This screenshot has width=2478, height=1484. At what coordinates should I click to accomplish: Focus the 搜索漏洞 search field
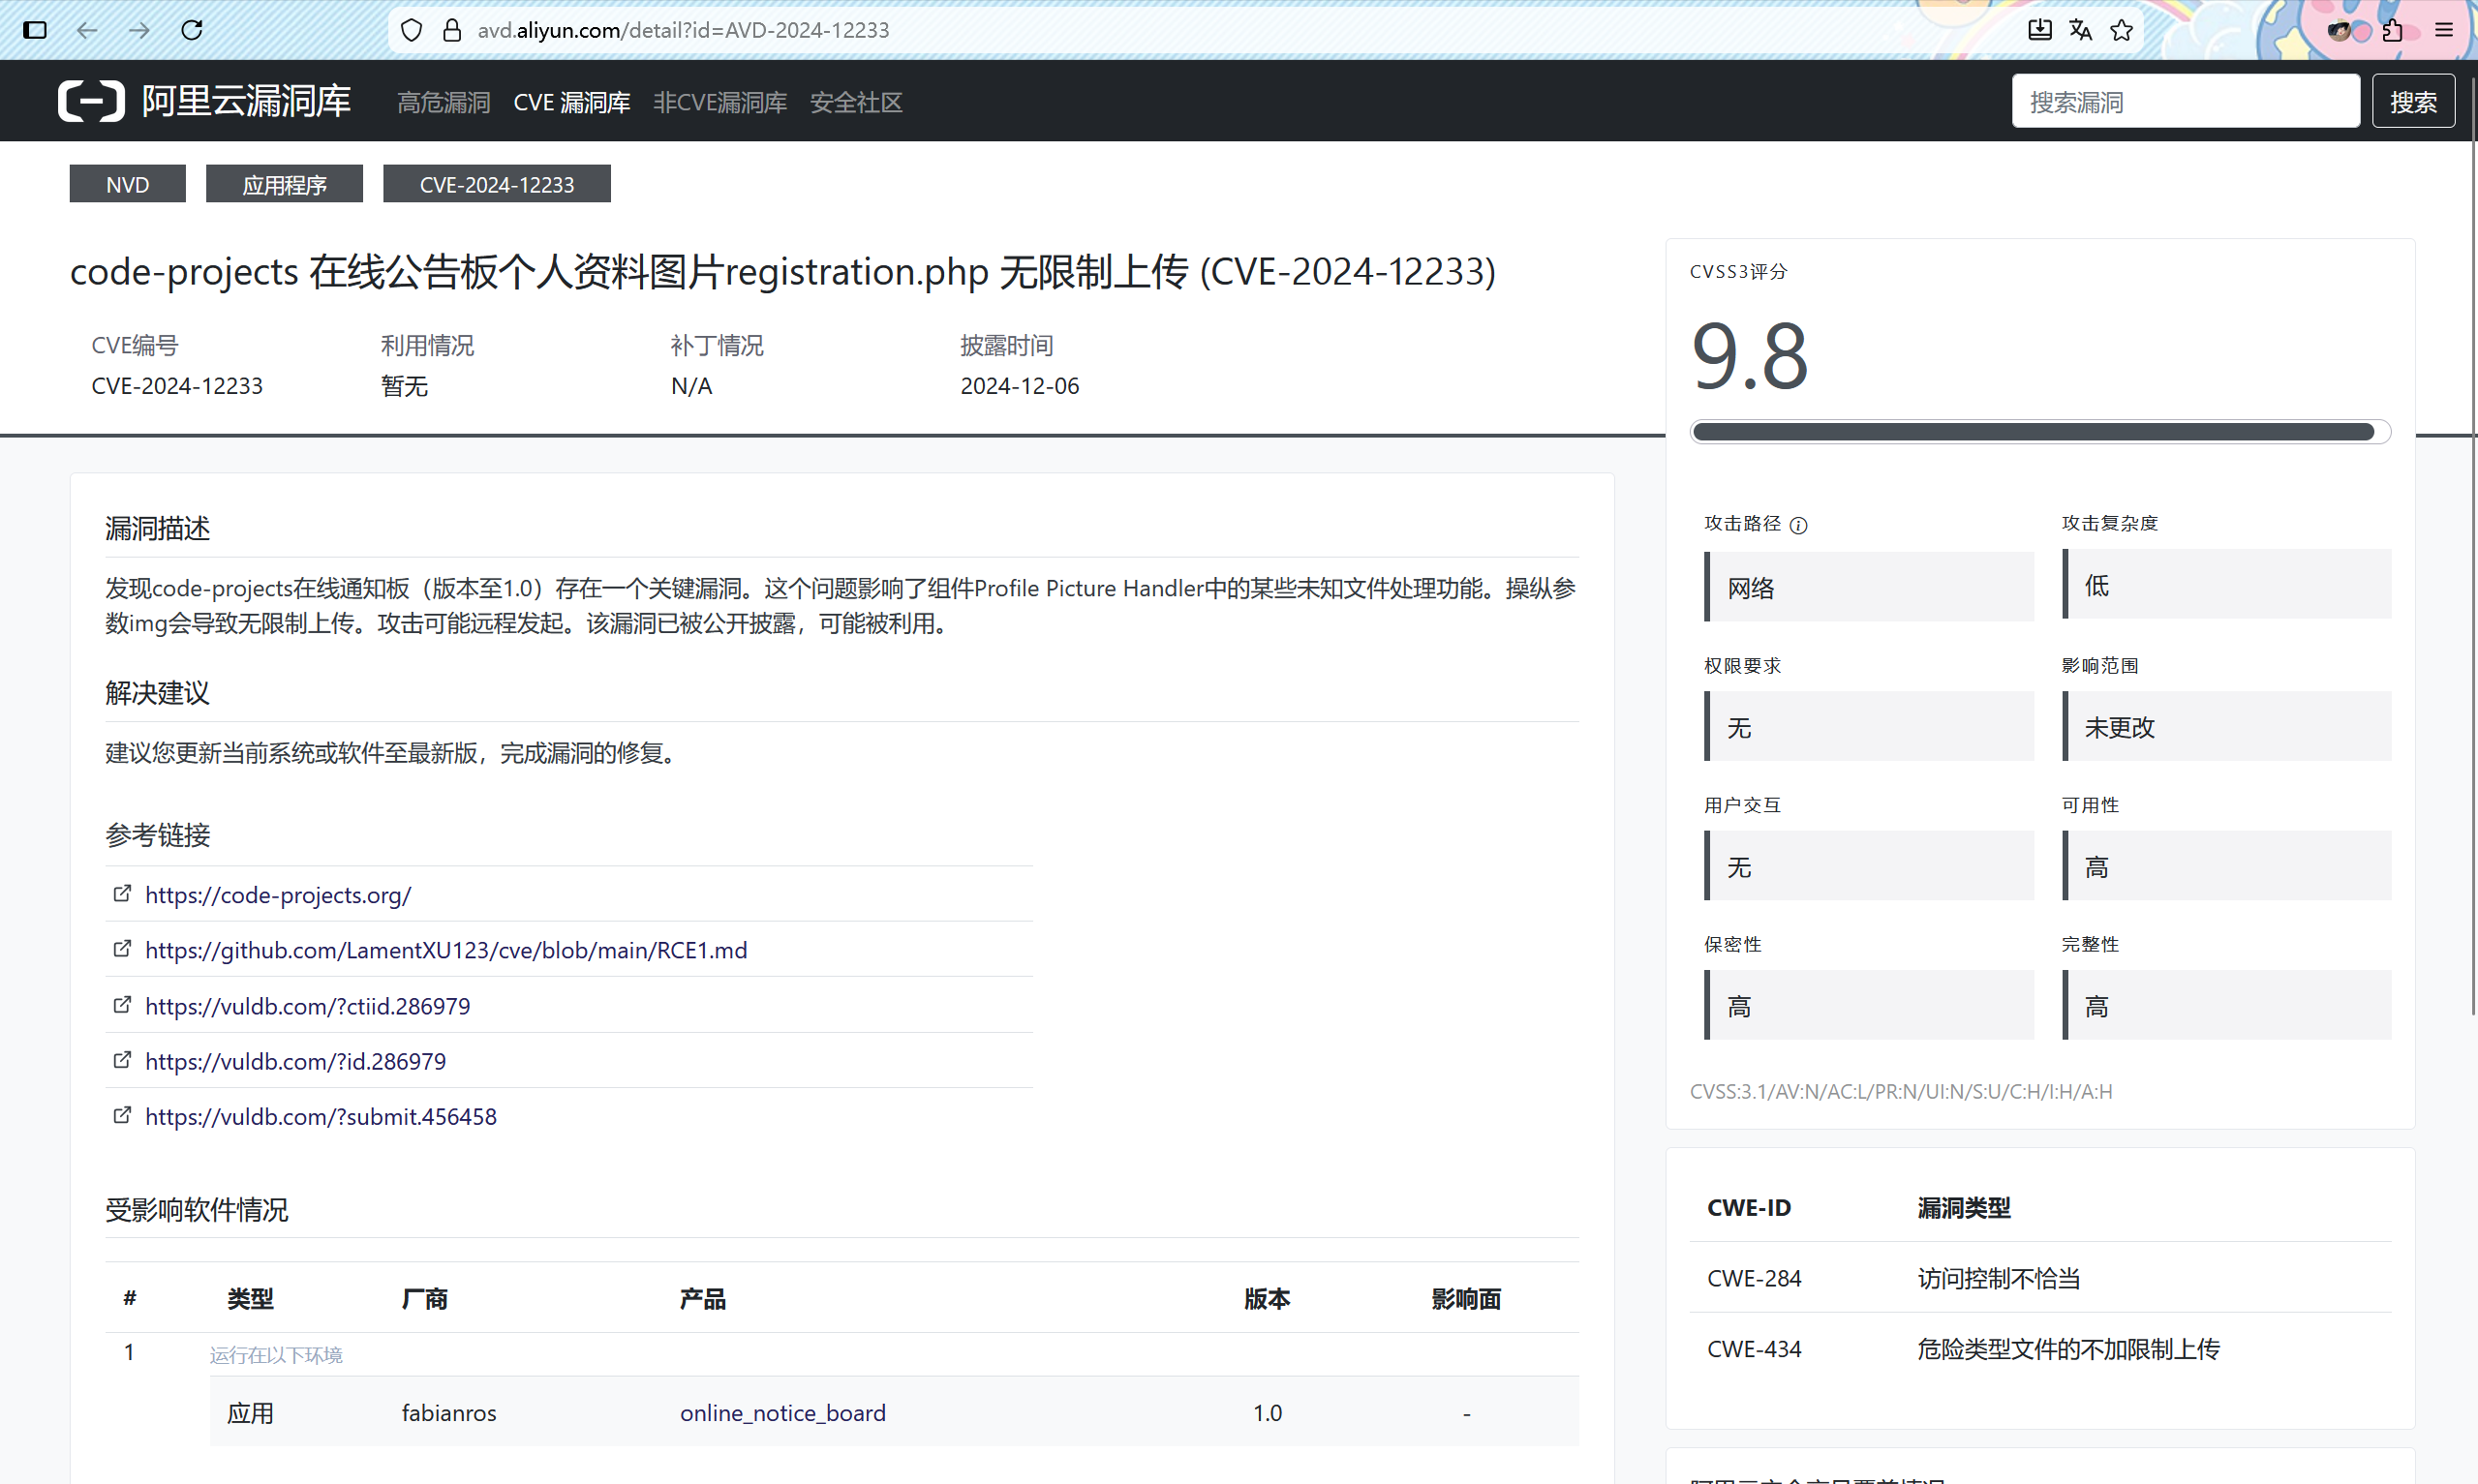click(2184, 101)
